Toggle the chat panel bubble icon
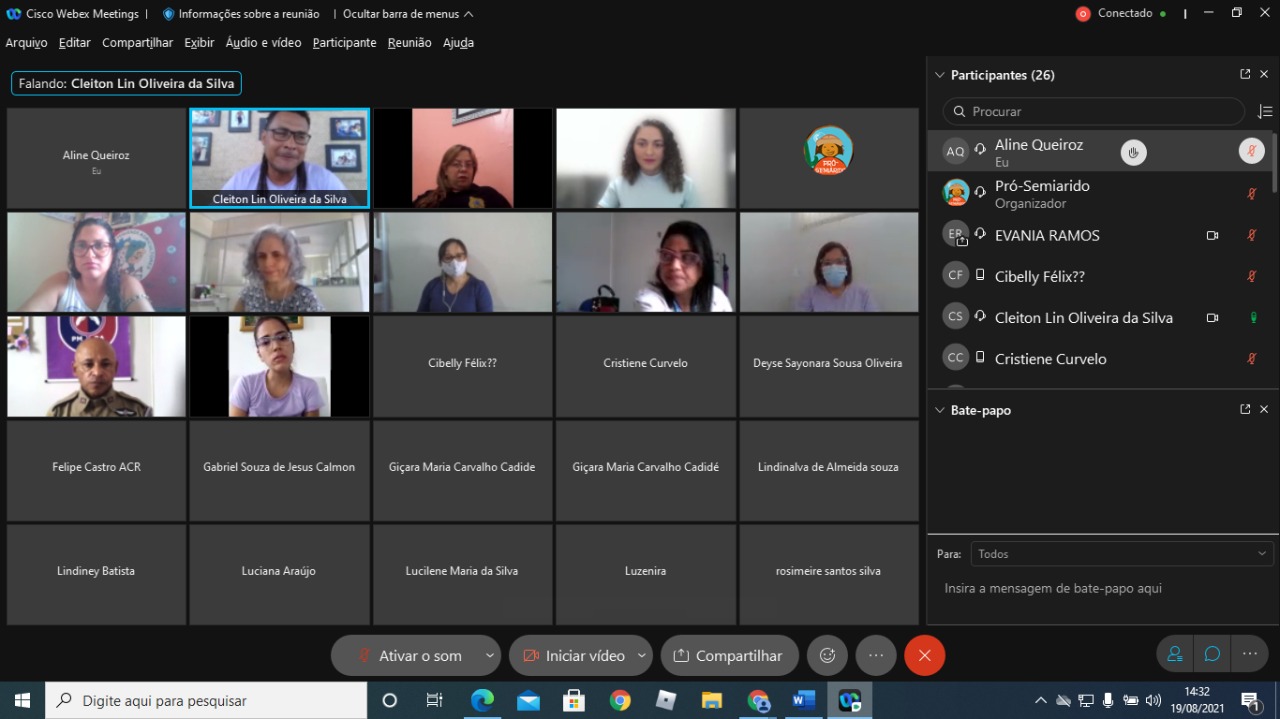Screen dimensions: 1280x719 coord(1212,654)
